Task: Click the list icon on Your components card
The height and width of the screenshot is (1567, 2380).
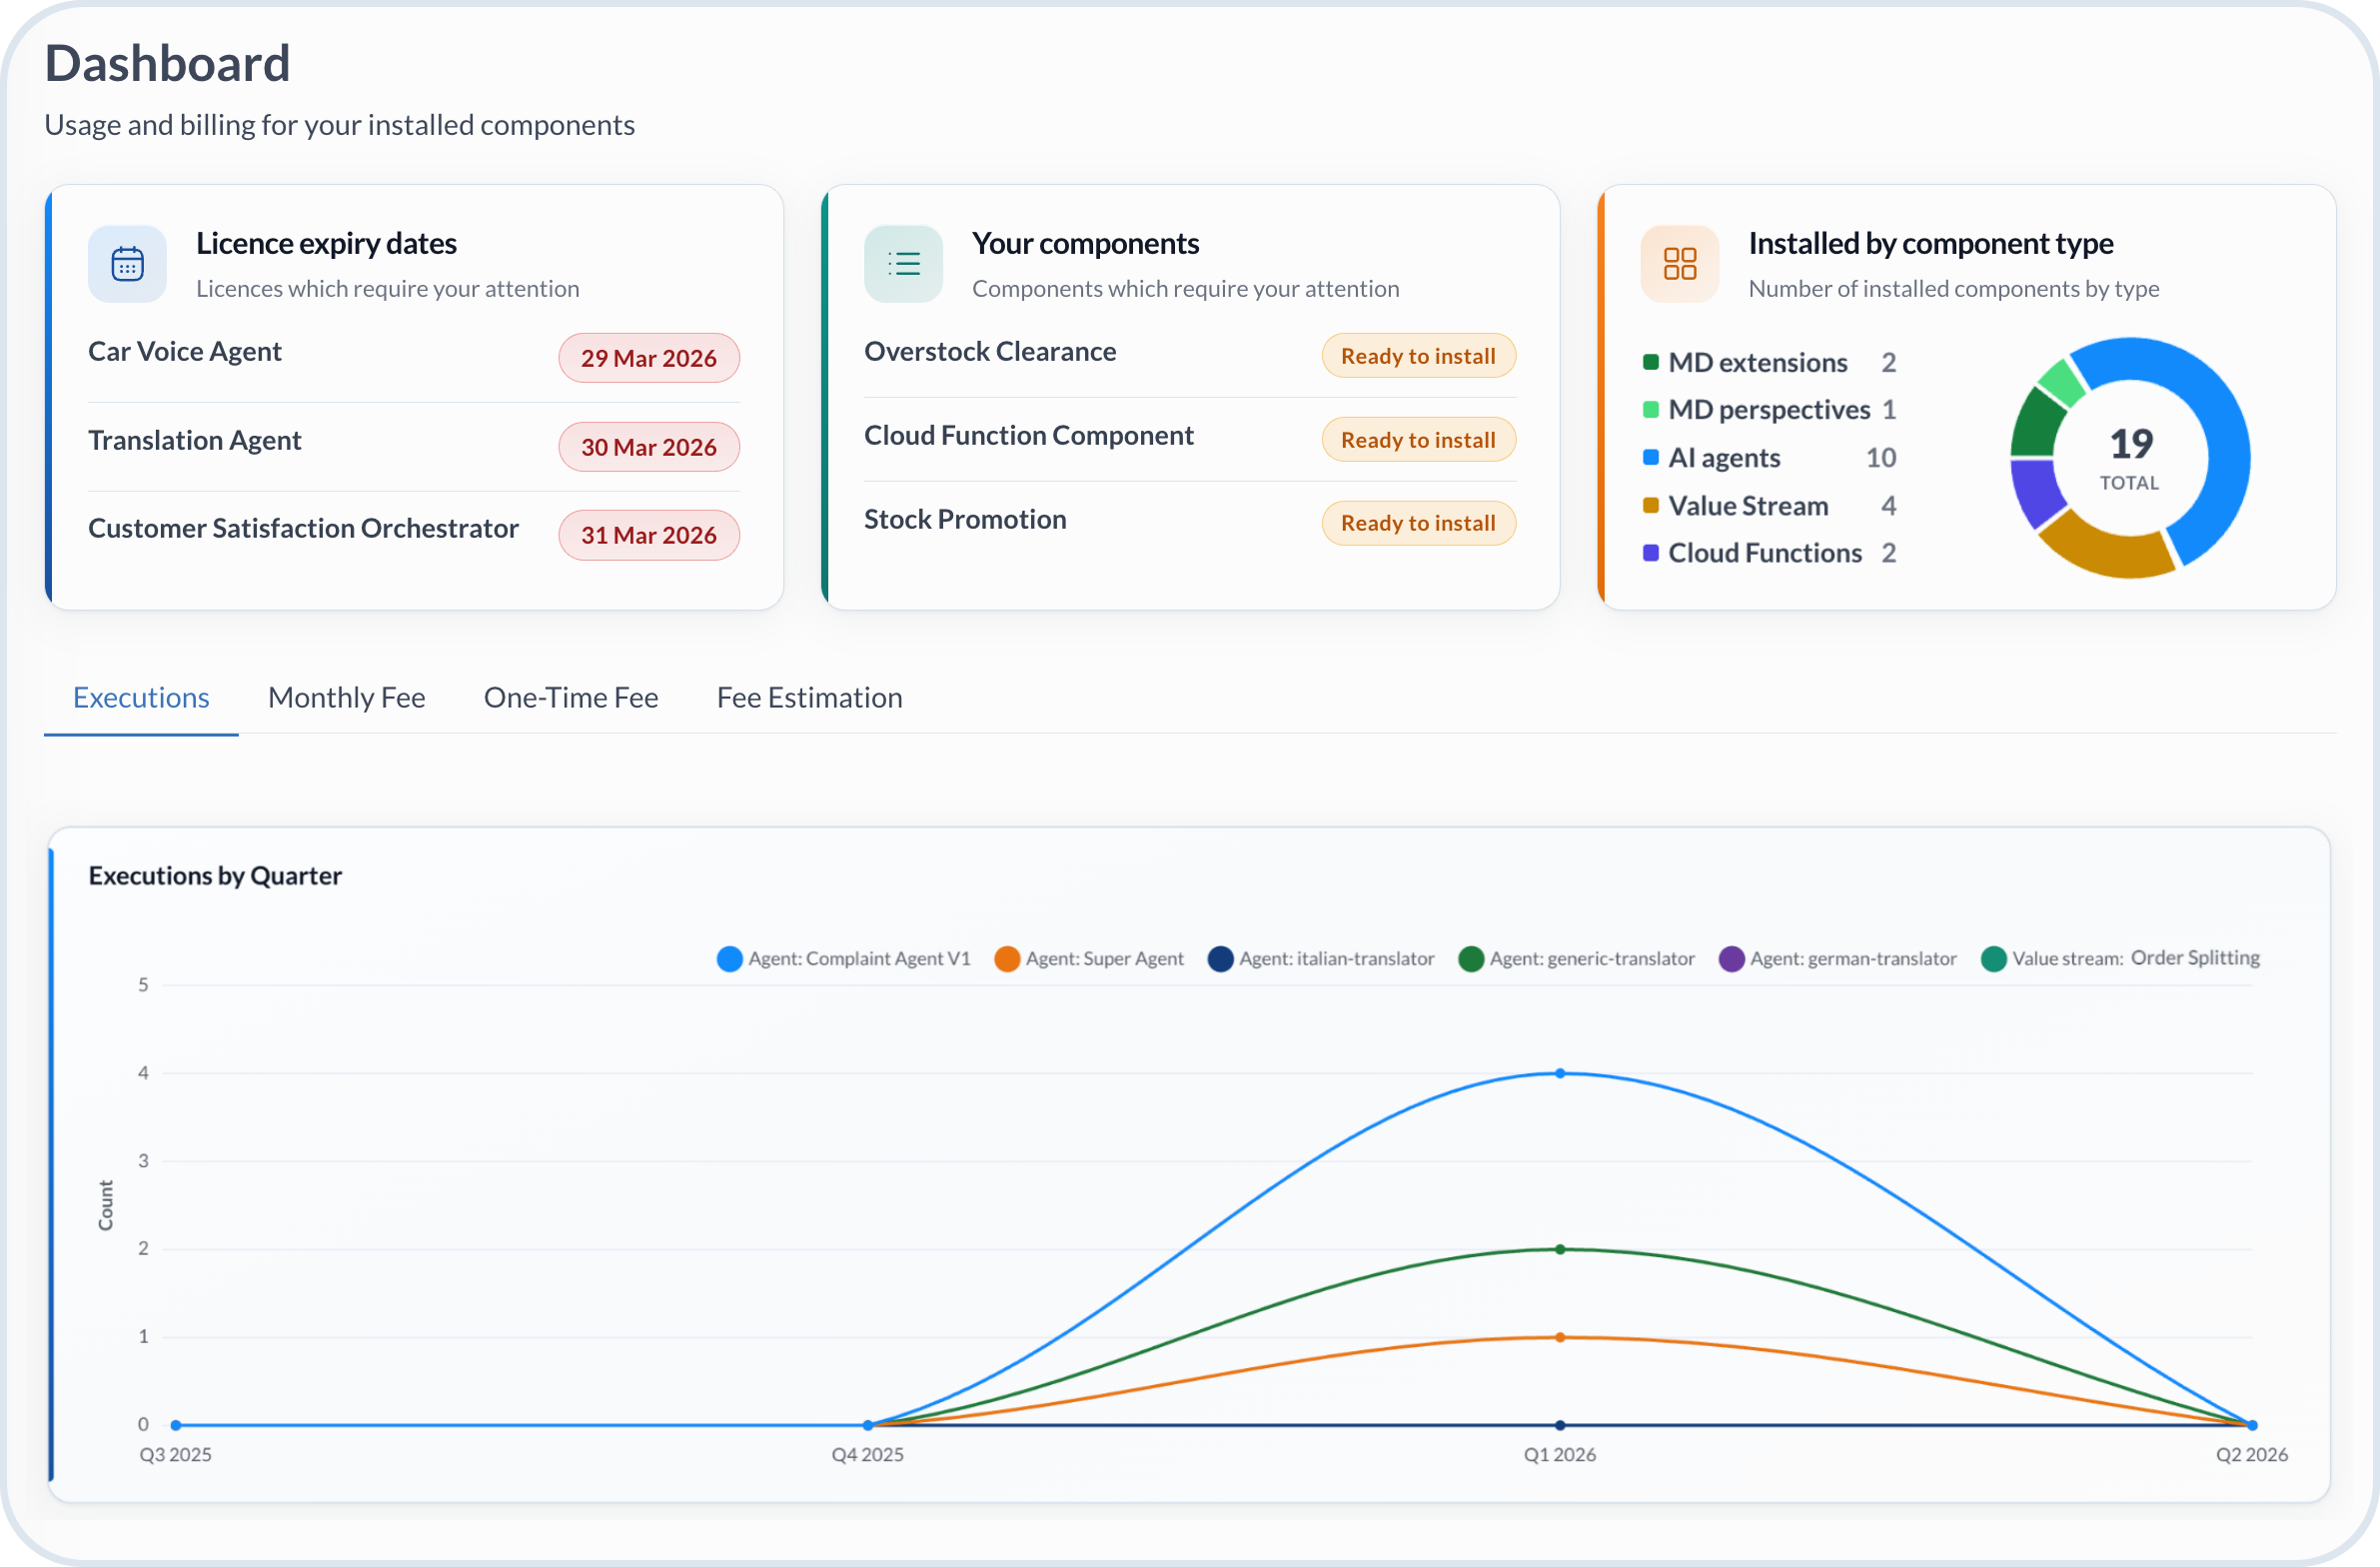Action: click(903, 264)
